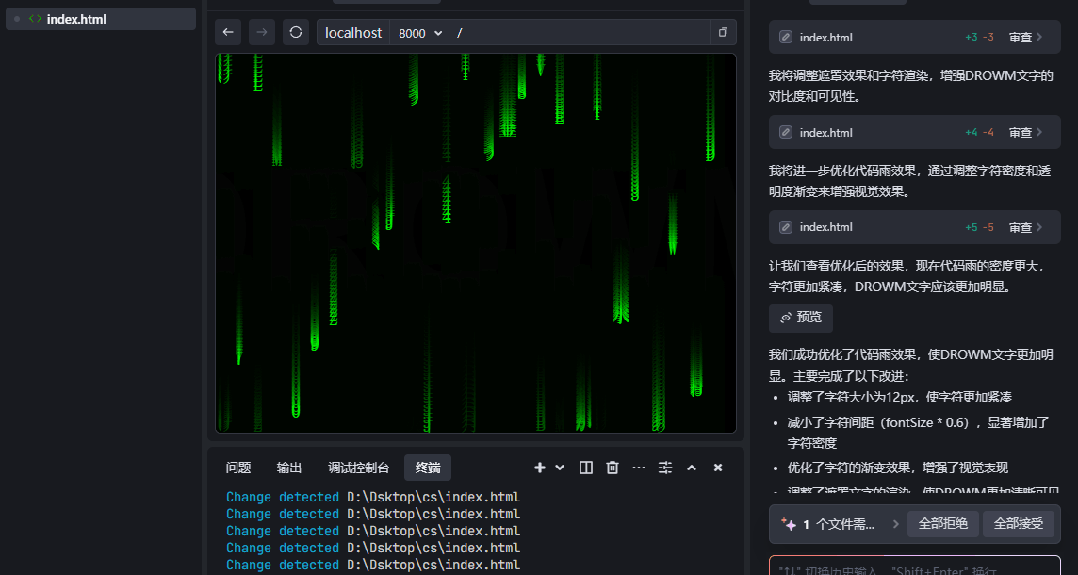Click the localhost address field
1078x575 pixels.
point(353,32)
